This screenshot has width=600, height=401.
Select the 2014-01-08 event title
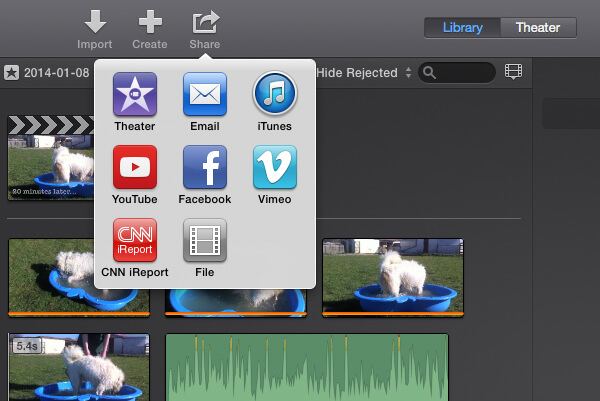coord(57,73)
